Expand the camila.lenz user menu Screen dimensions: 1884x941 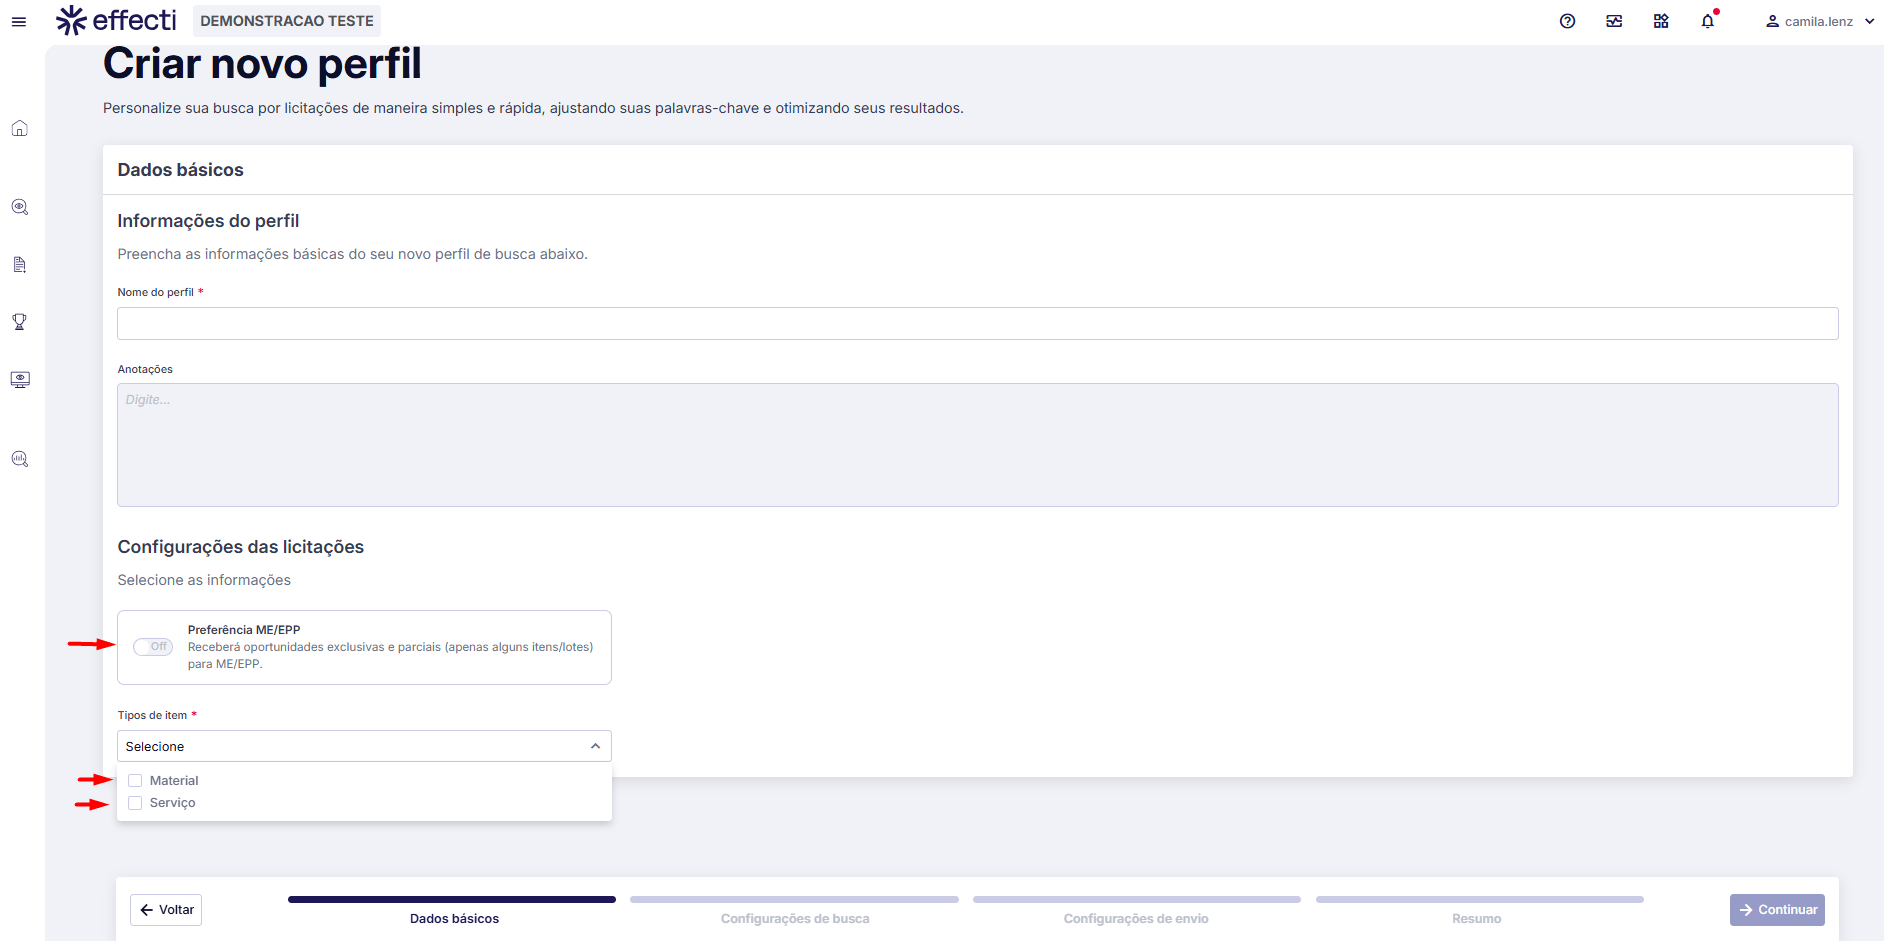1819,21
